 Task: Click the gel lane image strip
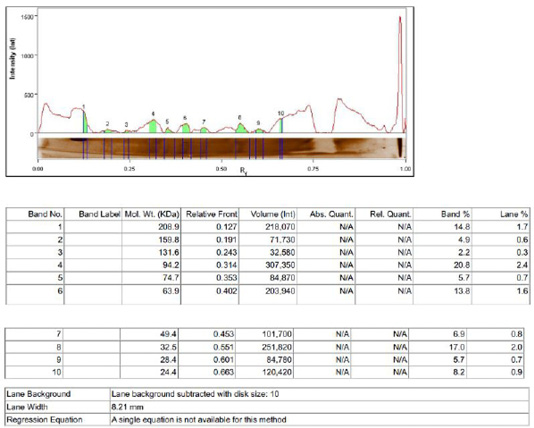coord(222,148)
